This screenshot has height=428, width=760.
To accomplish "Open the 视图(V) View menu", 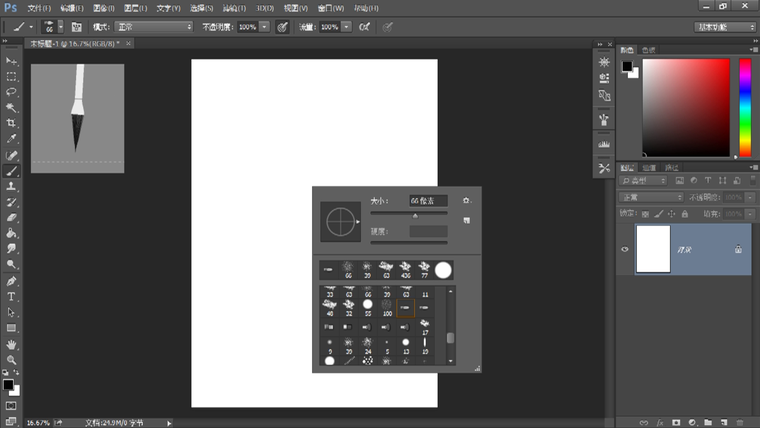I will [293, 8].
